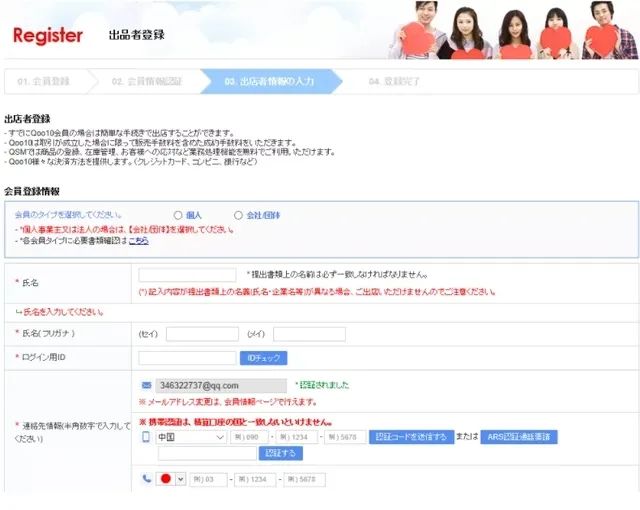
Task: Click the Japan flag icon
Action: click(165, 479)
